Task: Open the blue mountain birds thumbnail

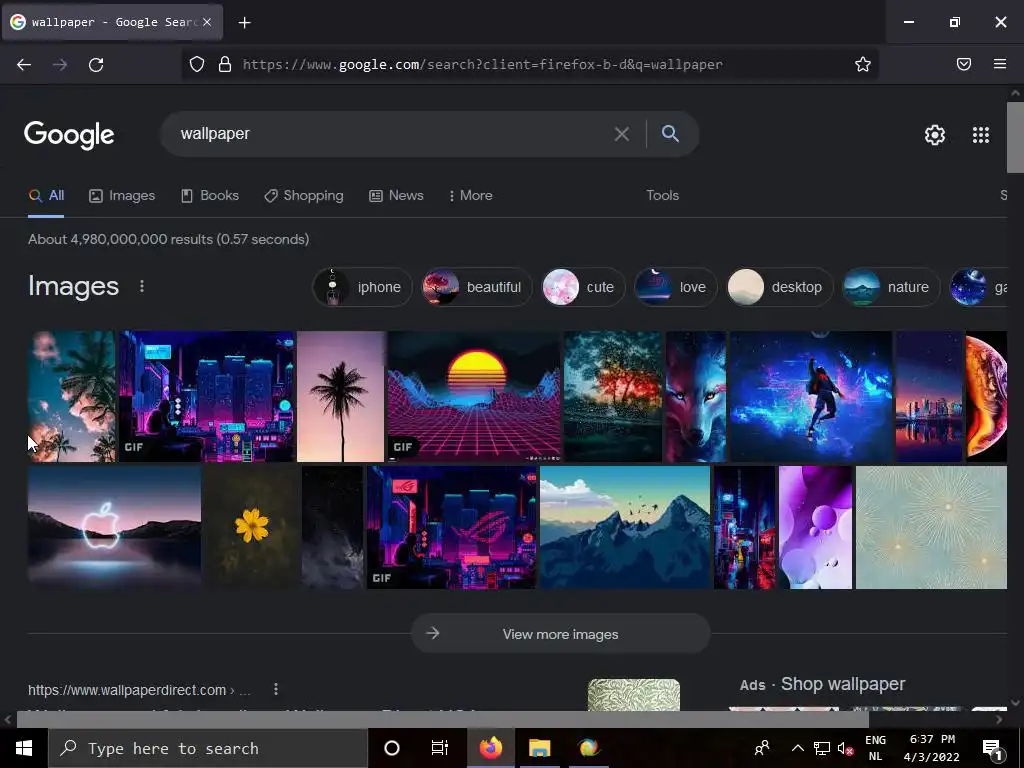Action: [625, 527]
